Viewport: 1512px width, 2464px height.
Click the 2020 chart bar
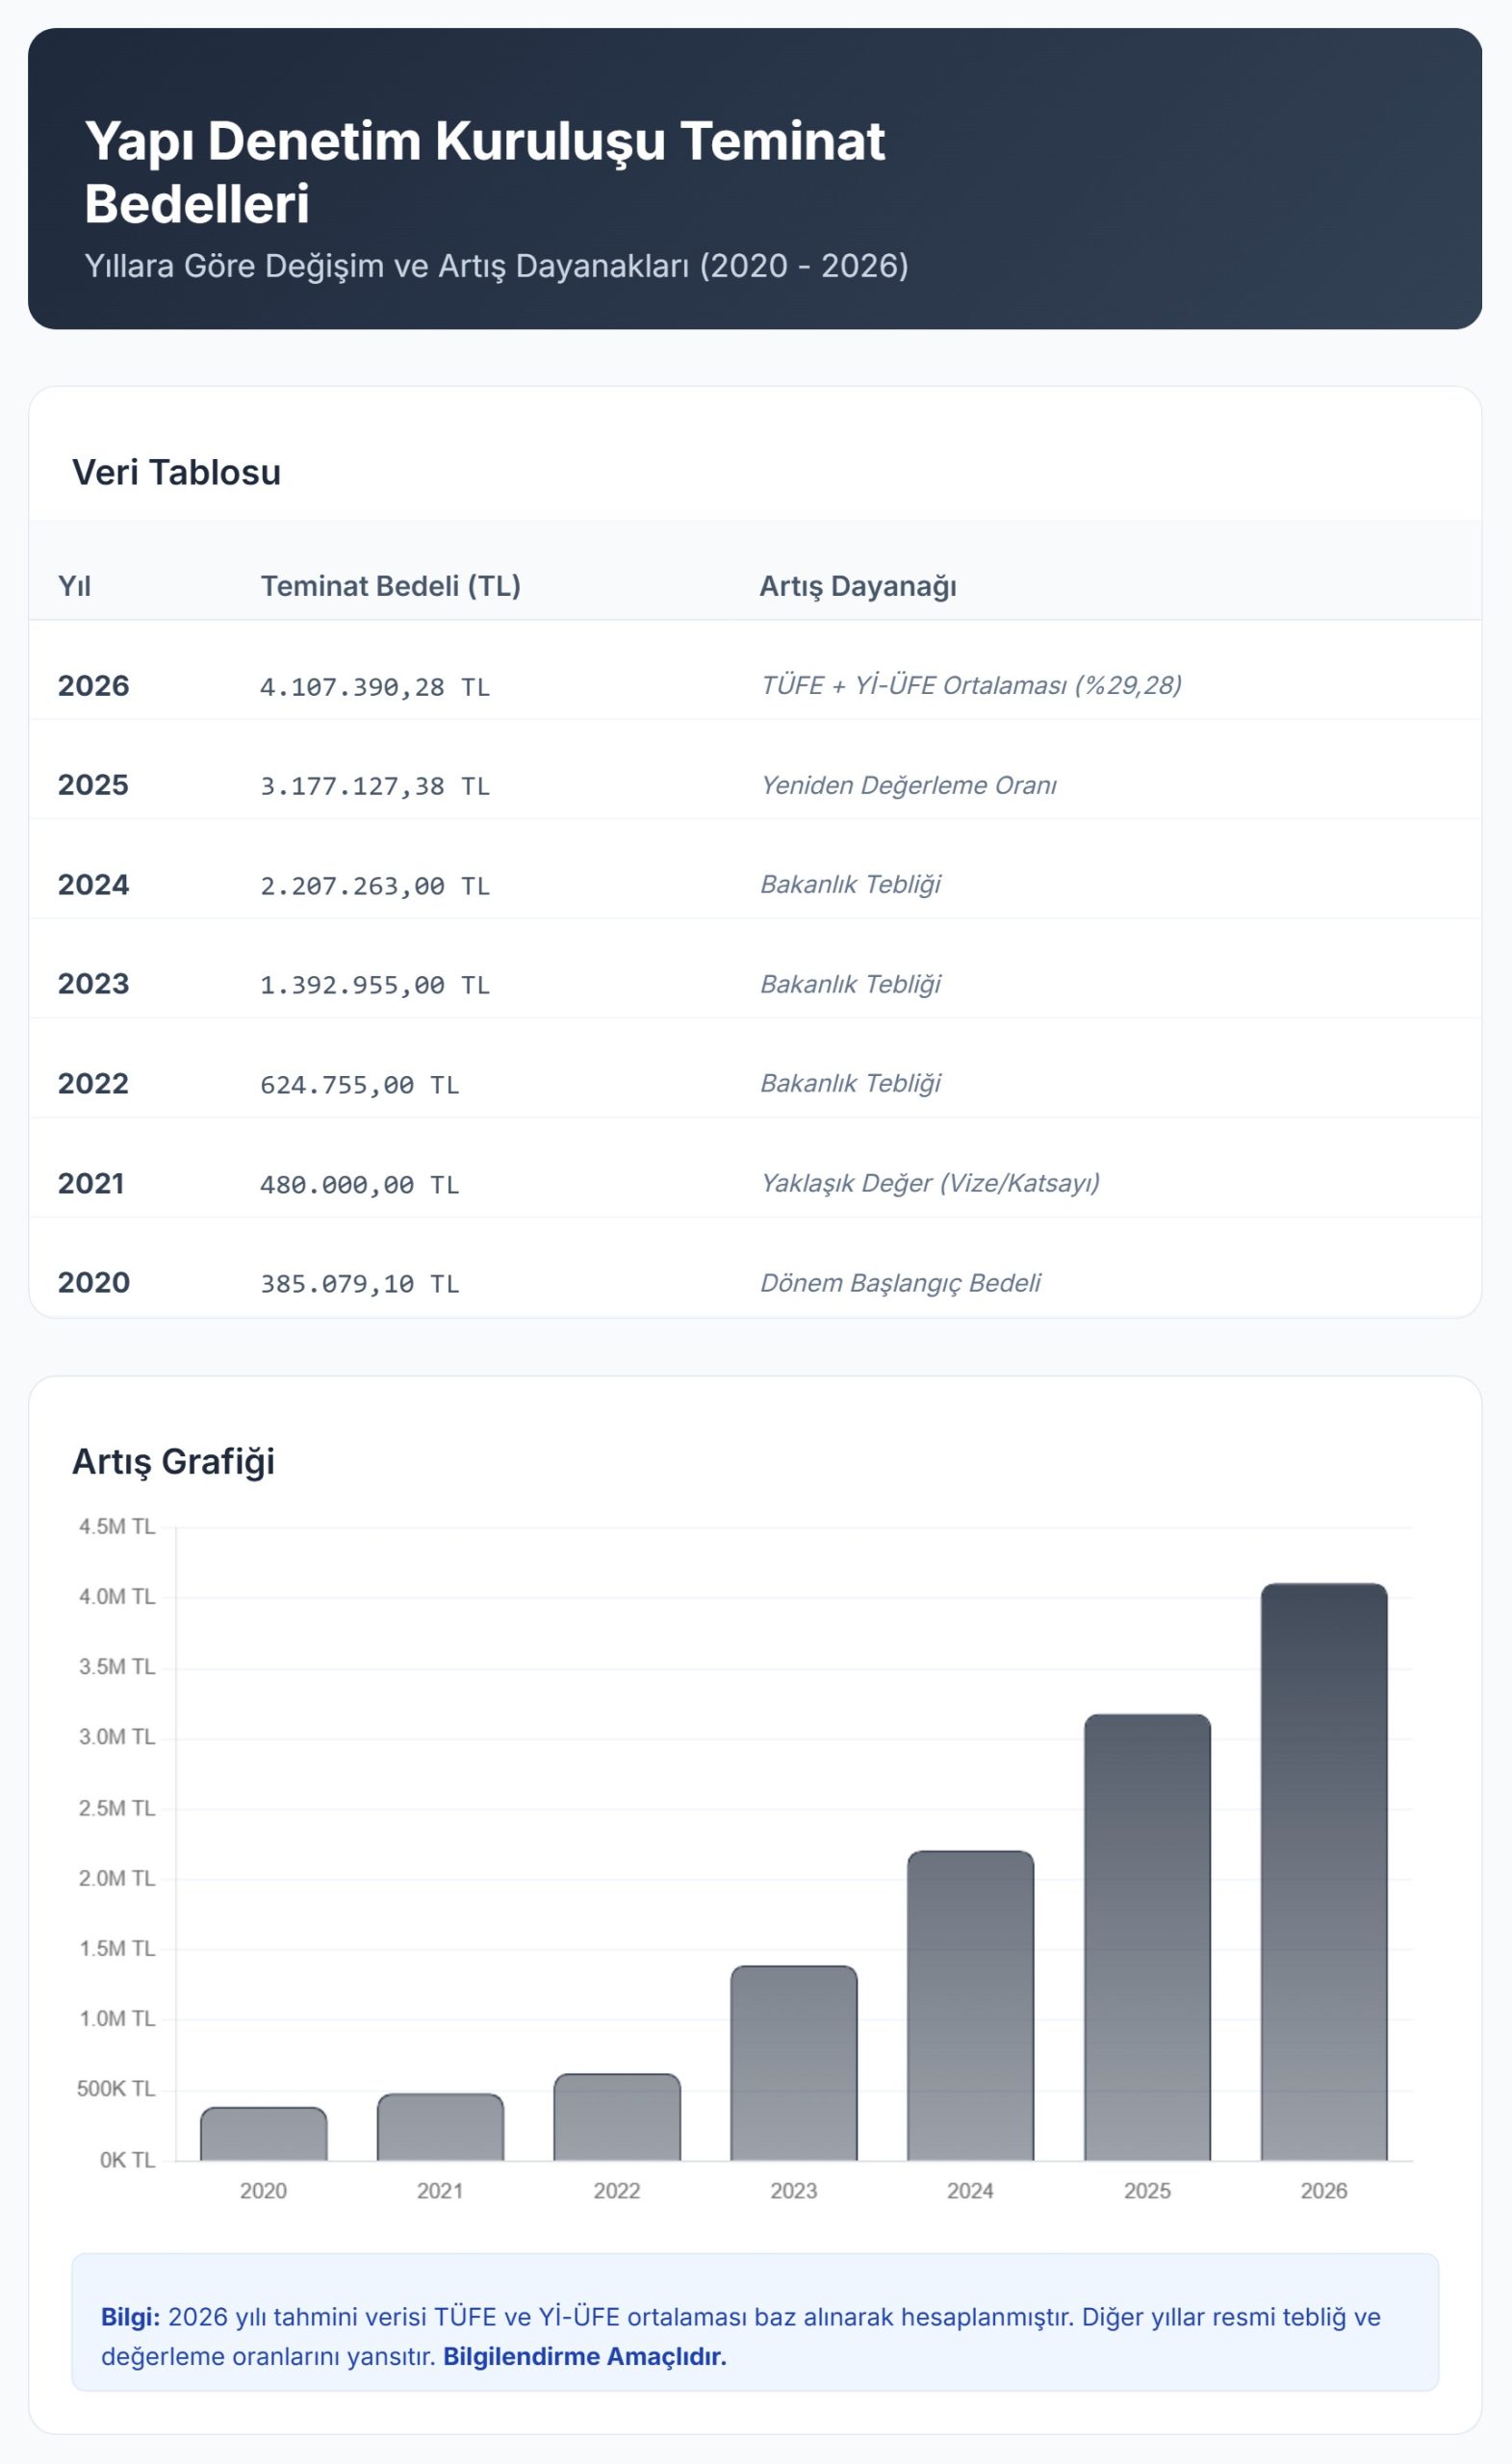[263, 2133]
